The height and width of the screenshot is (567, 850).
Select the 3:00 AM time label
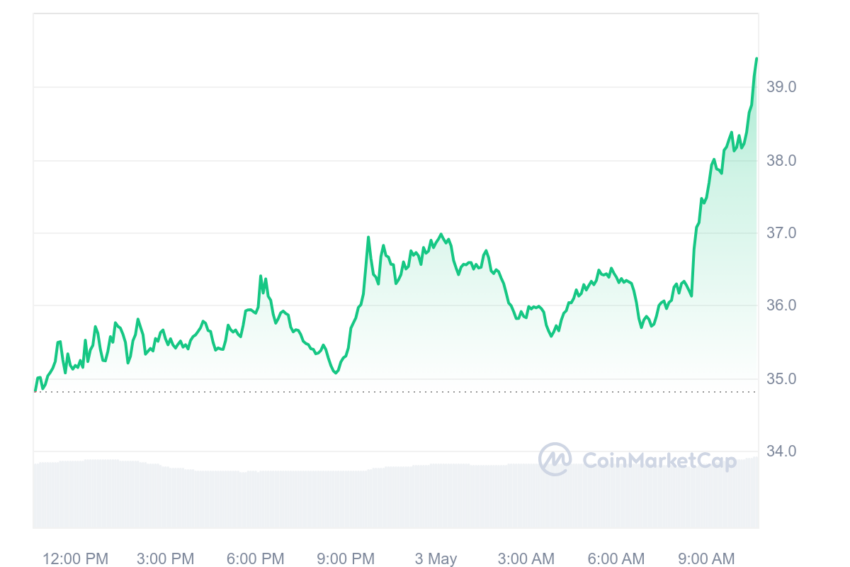(x=526, y=558)
